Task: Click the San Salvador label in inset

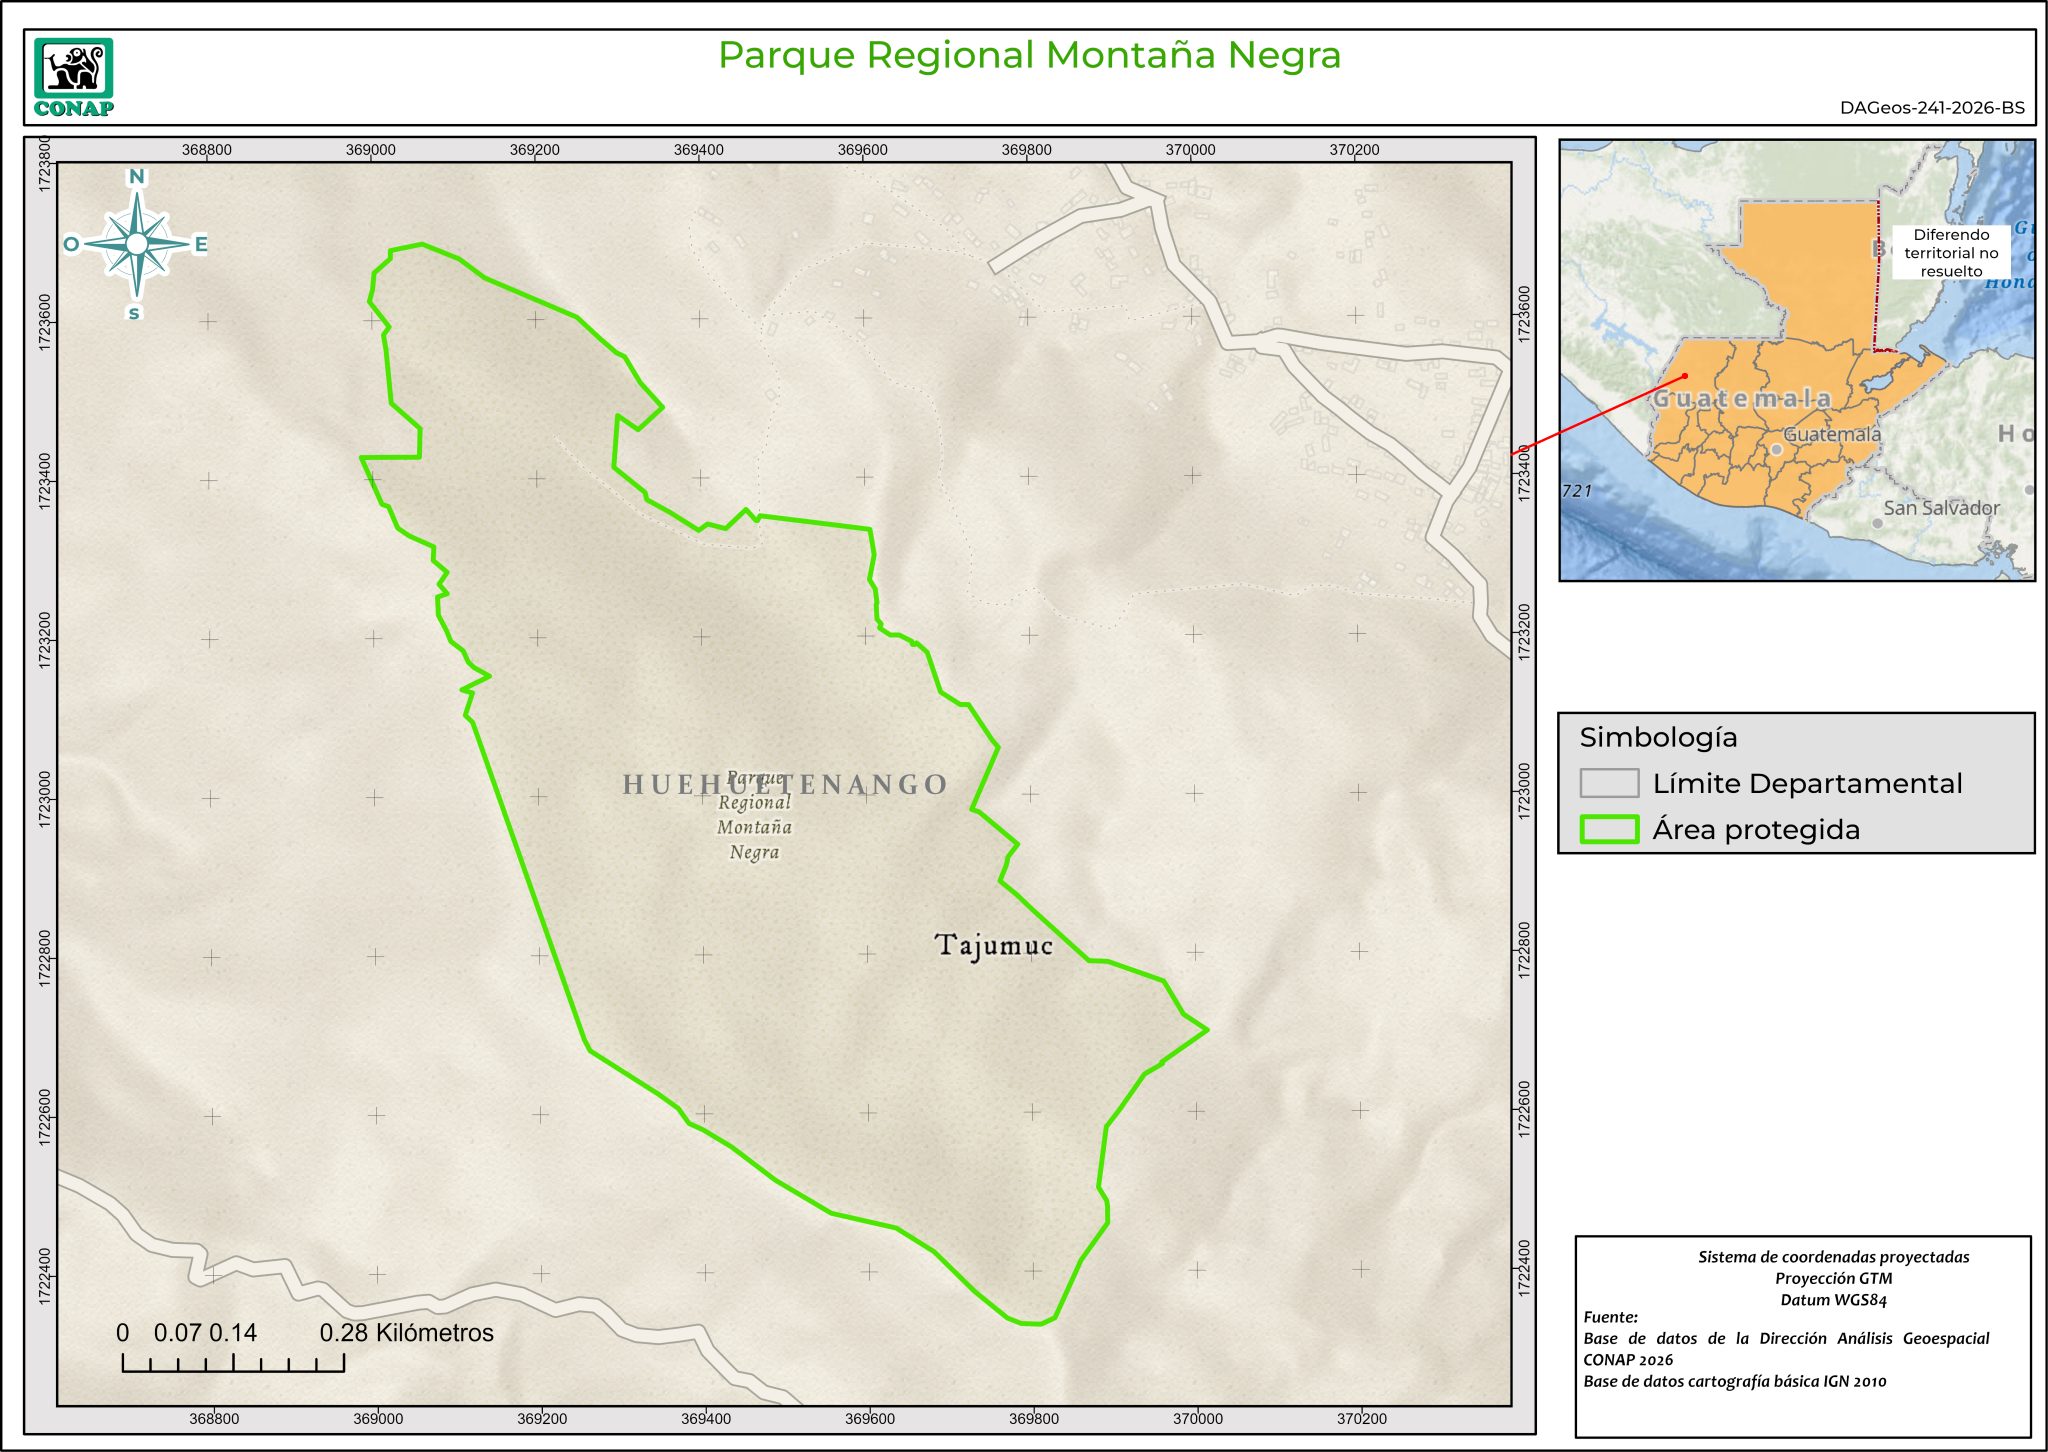Action: click(x=1940, y=508)
